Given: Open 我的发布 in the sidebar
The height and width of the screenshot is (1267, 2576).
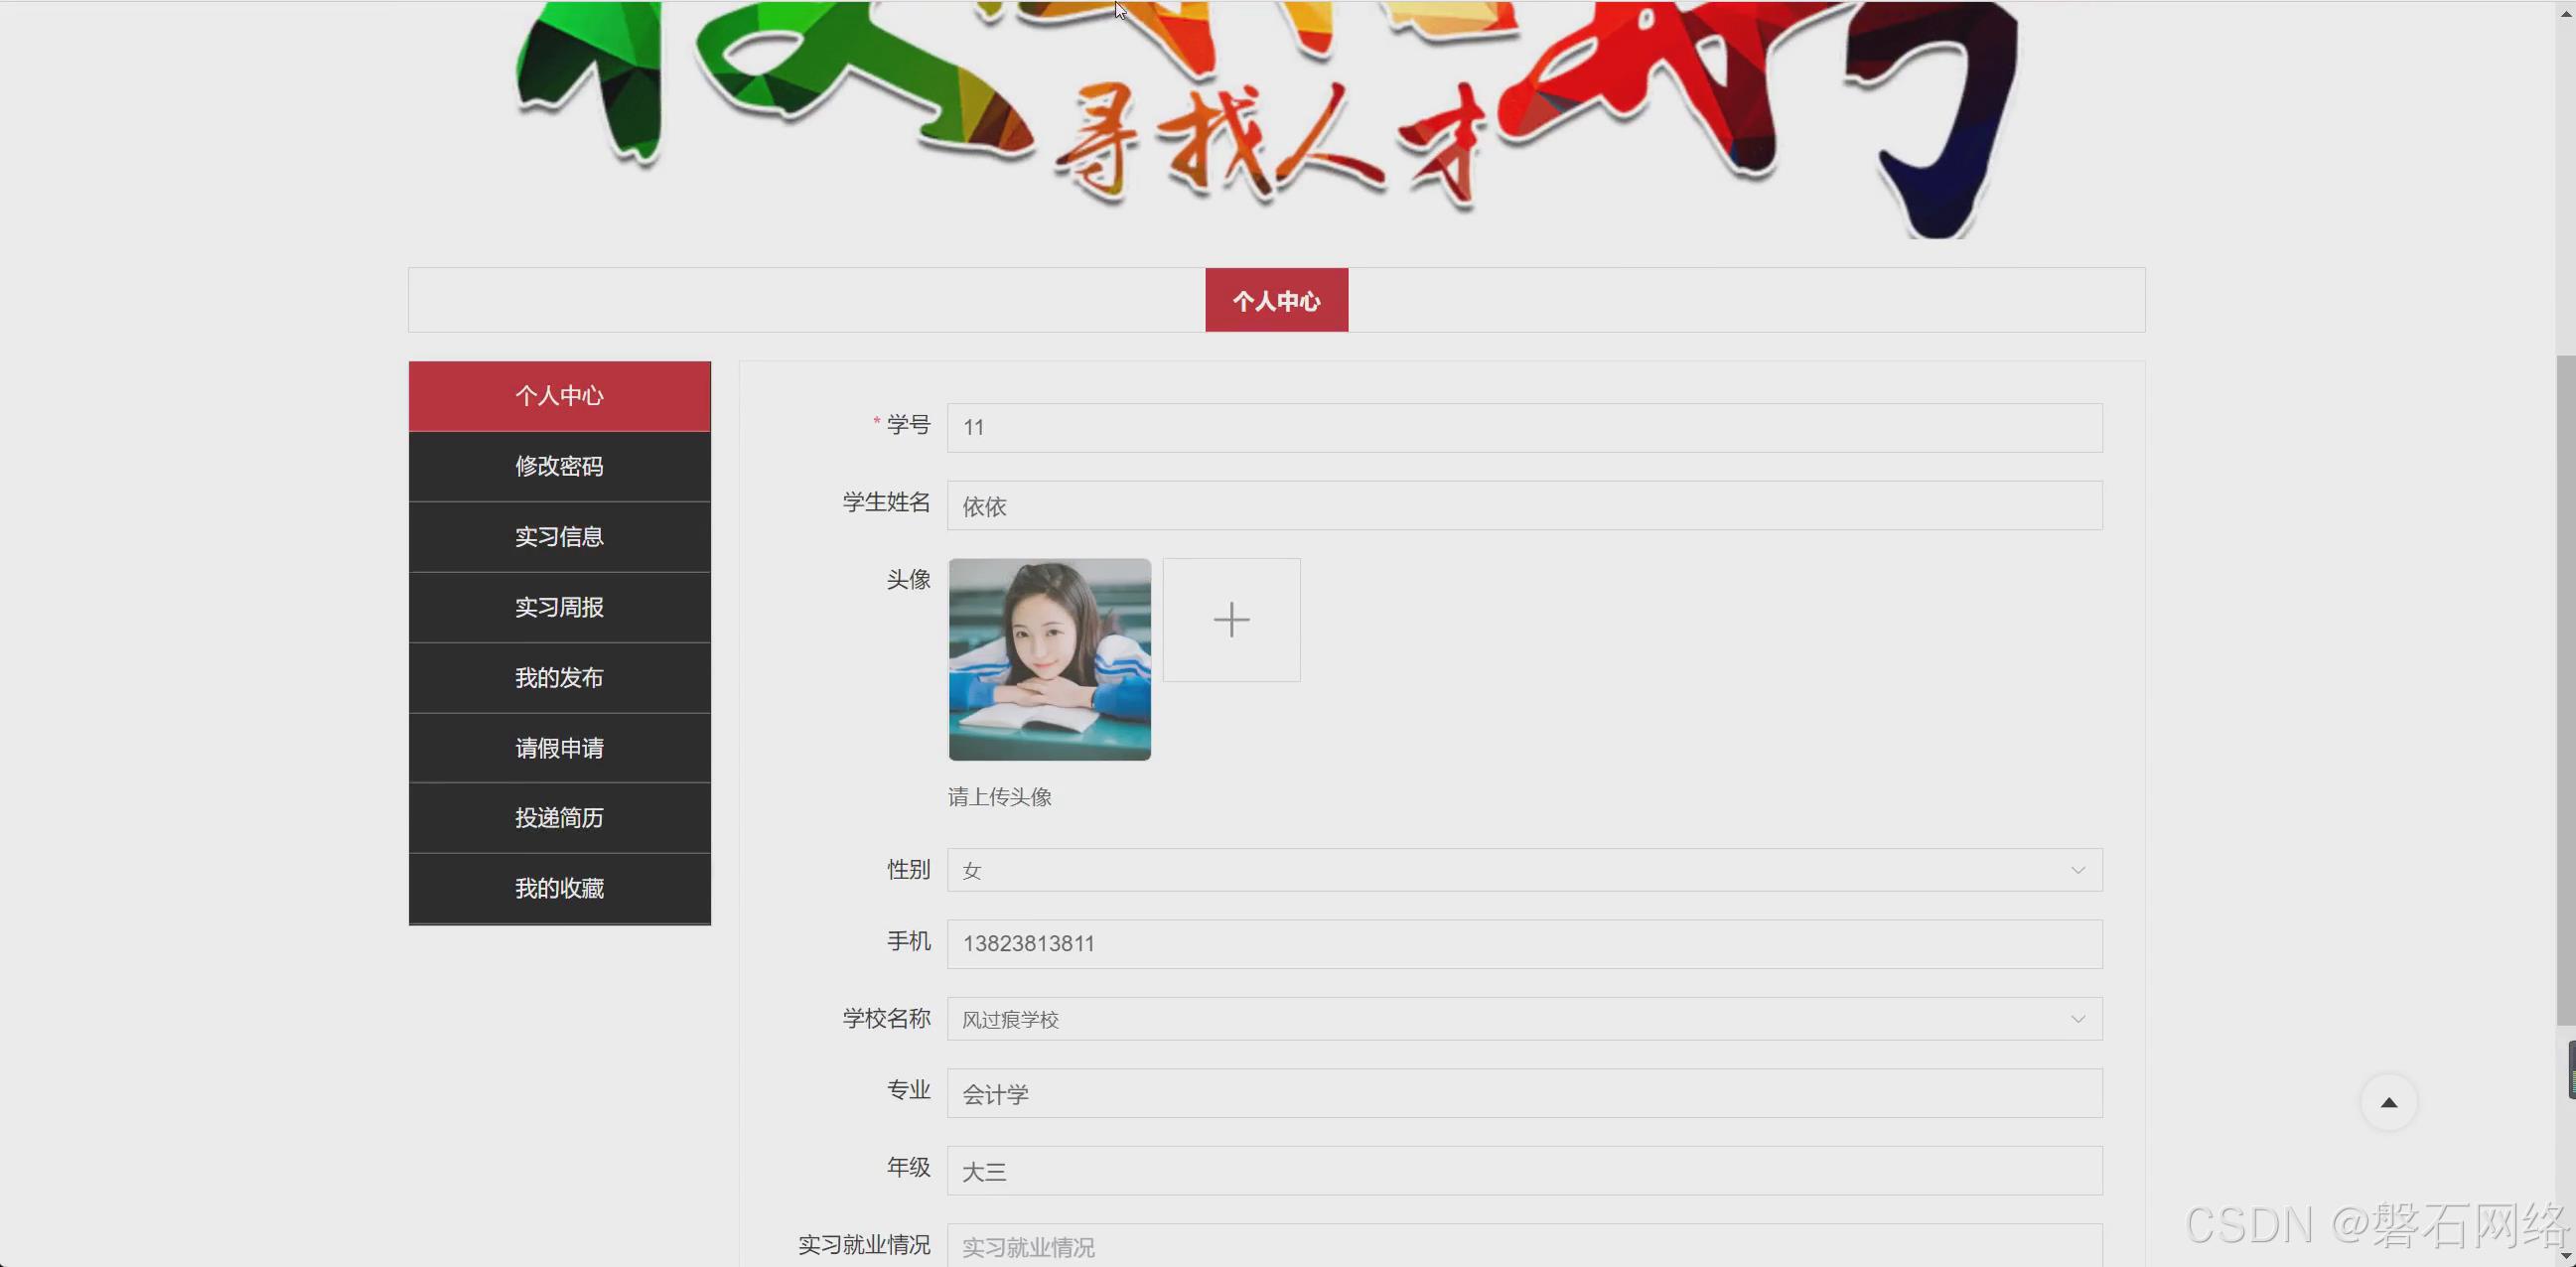Looking at the screenshot, I should tap(558, 677).
